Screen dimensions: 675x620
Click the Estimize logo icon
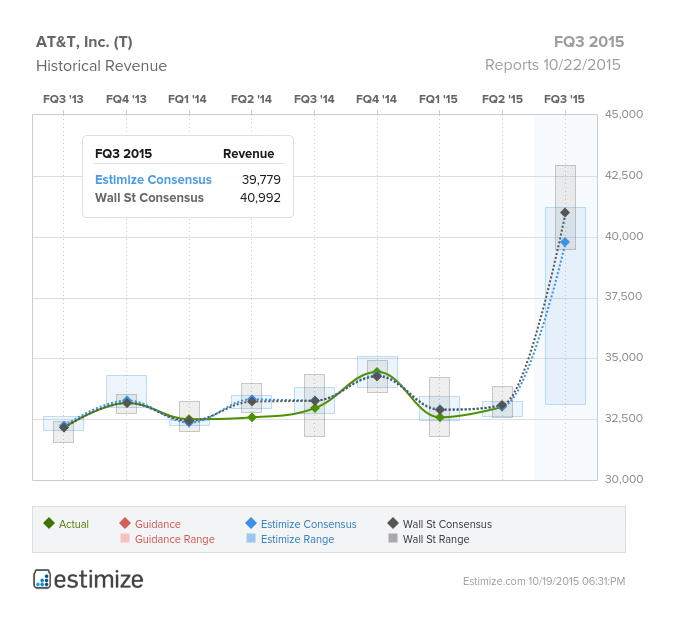(x=42, y=579)
